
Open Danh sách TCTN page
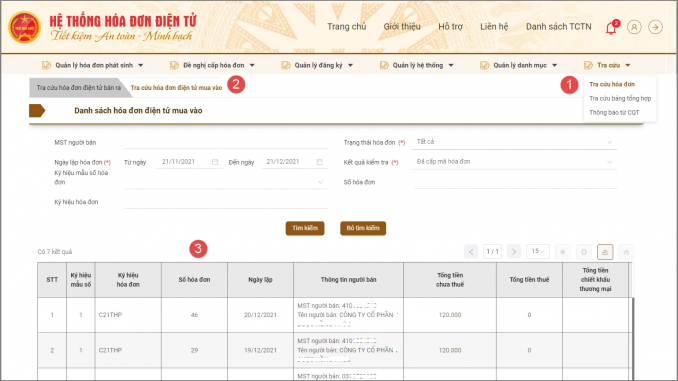tap(558, 27)
